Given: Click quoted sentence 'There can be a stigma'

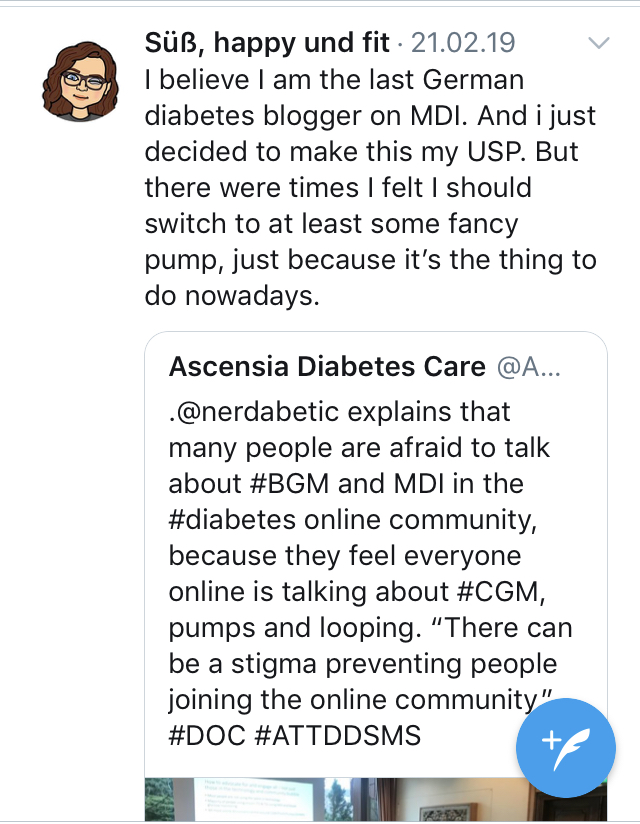Looking at the screenshot, I should tap(360, 663).
